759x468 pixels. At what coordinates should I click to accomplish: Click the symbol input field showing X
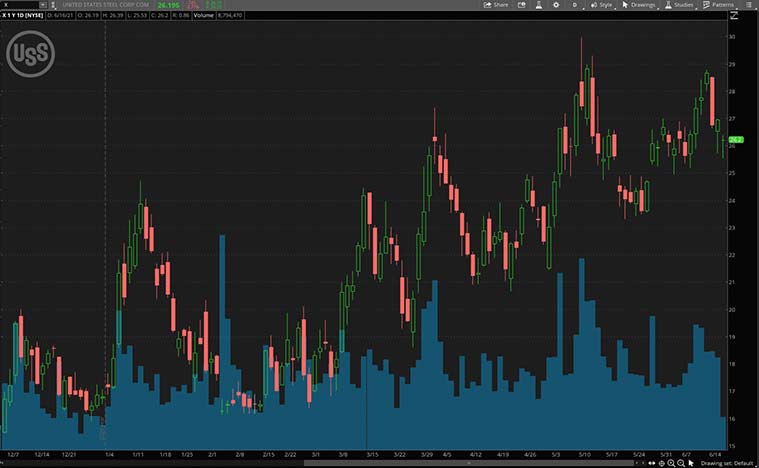[x=18, y=5]
